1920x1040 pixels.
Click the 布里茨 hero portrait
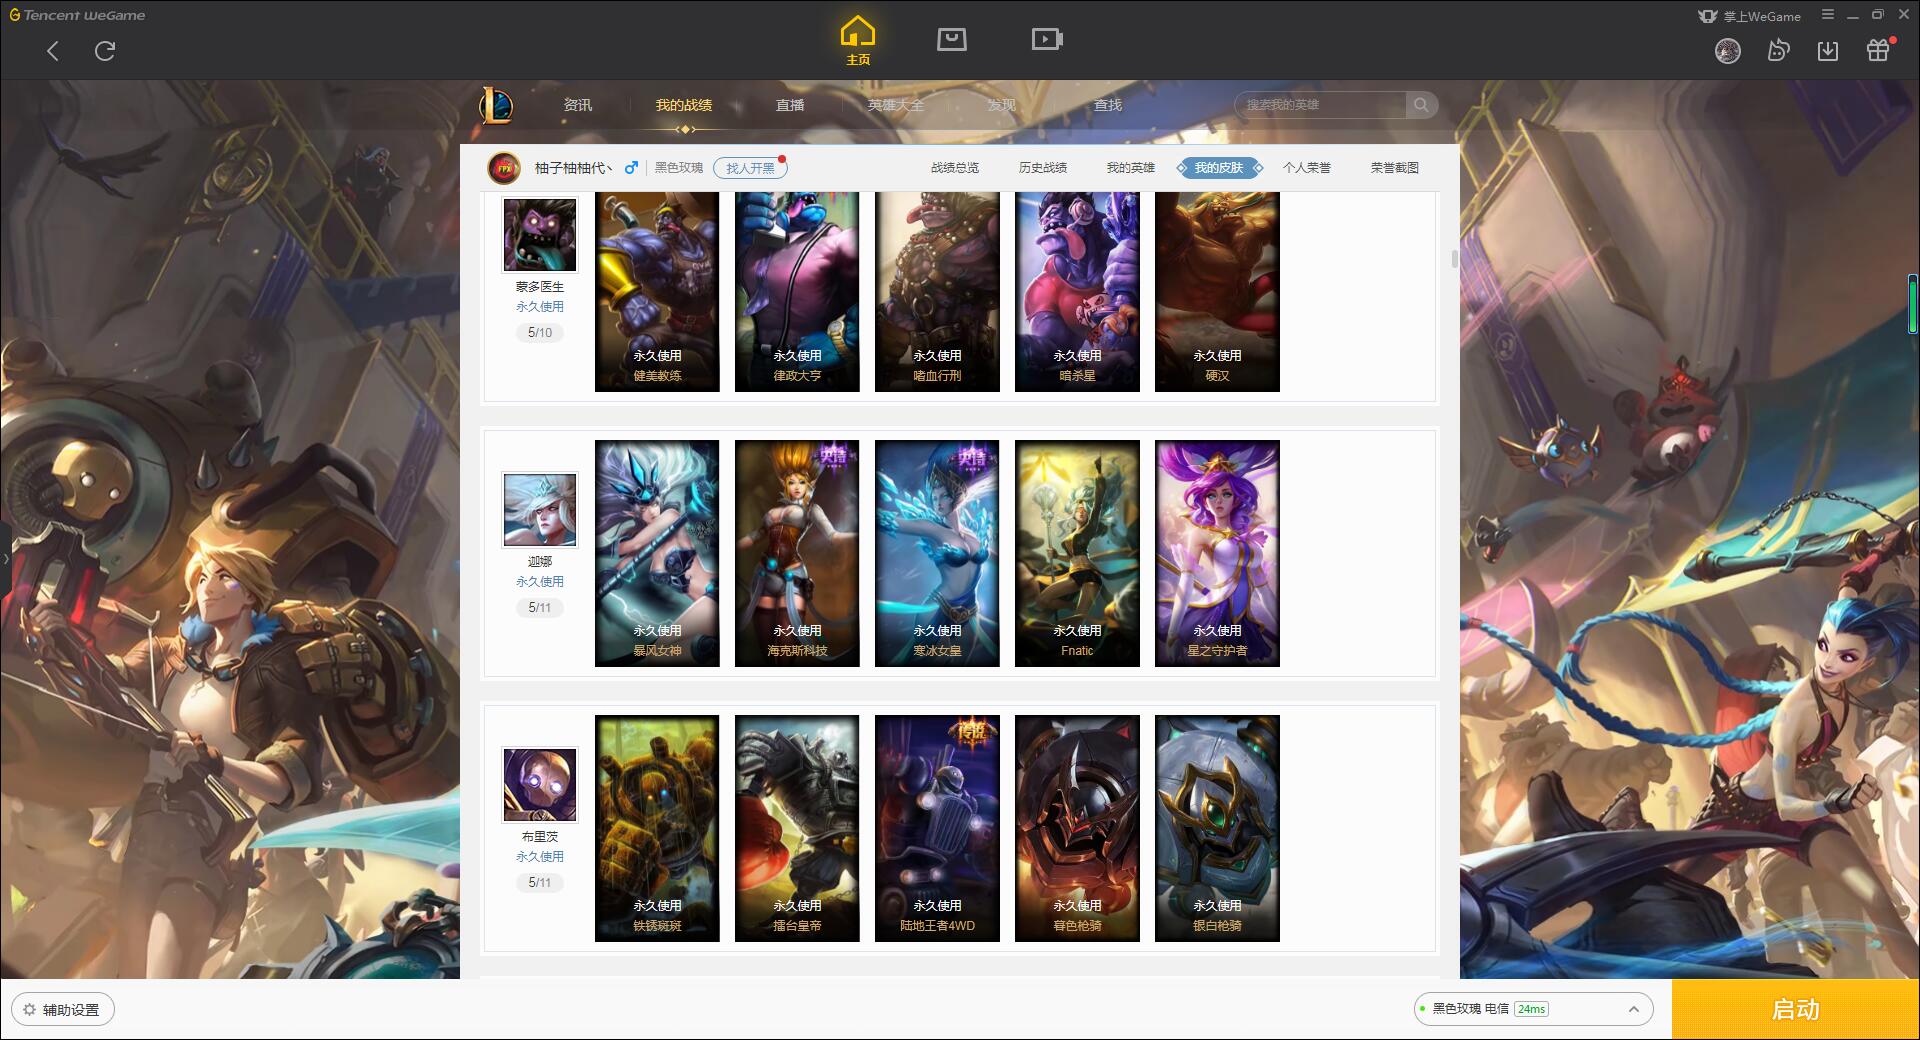point(540,785)
